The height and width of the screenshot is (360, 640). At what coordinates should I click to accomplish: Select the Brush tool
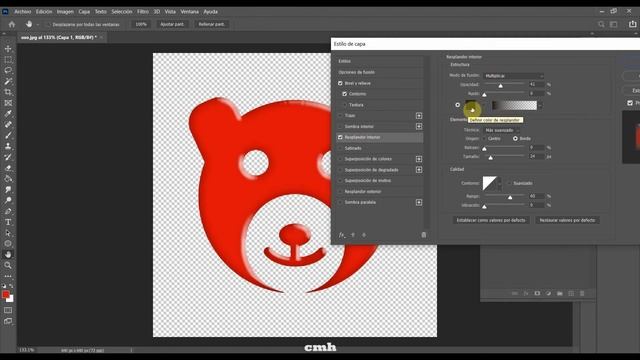pos(8,136)
